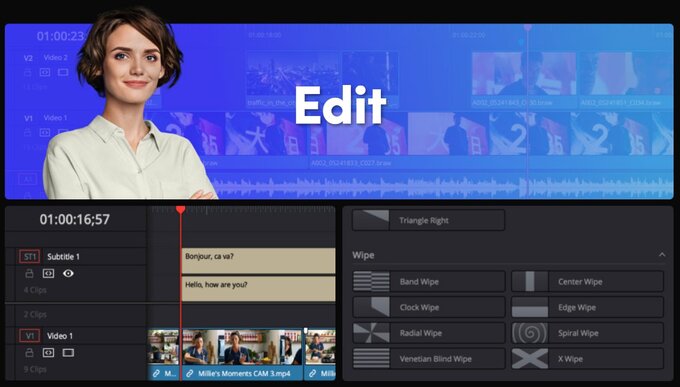Click the Wipe category heading

point(363,255)
